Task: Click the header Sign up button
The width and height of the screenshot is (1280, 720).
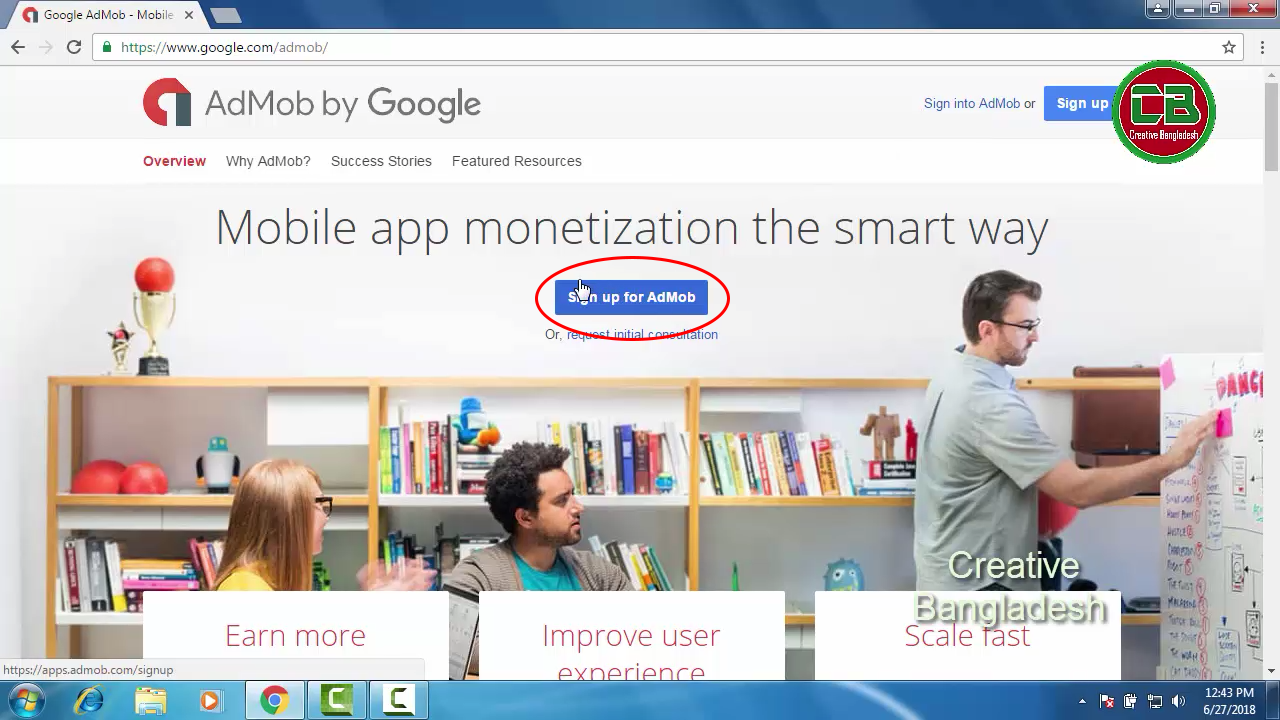Action: 1082,103
